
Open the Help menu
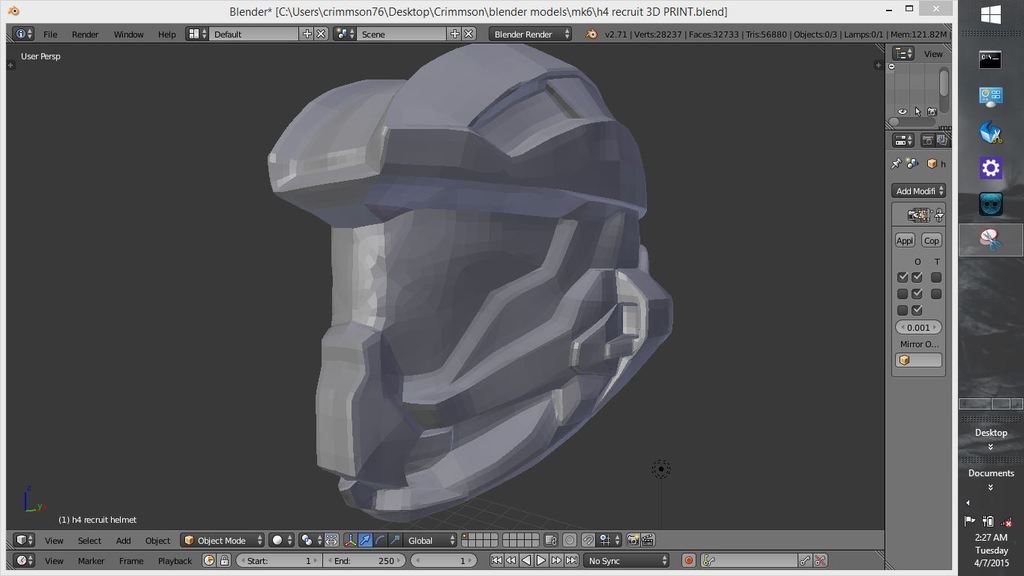click(x=167, y=34)
